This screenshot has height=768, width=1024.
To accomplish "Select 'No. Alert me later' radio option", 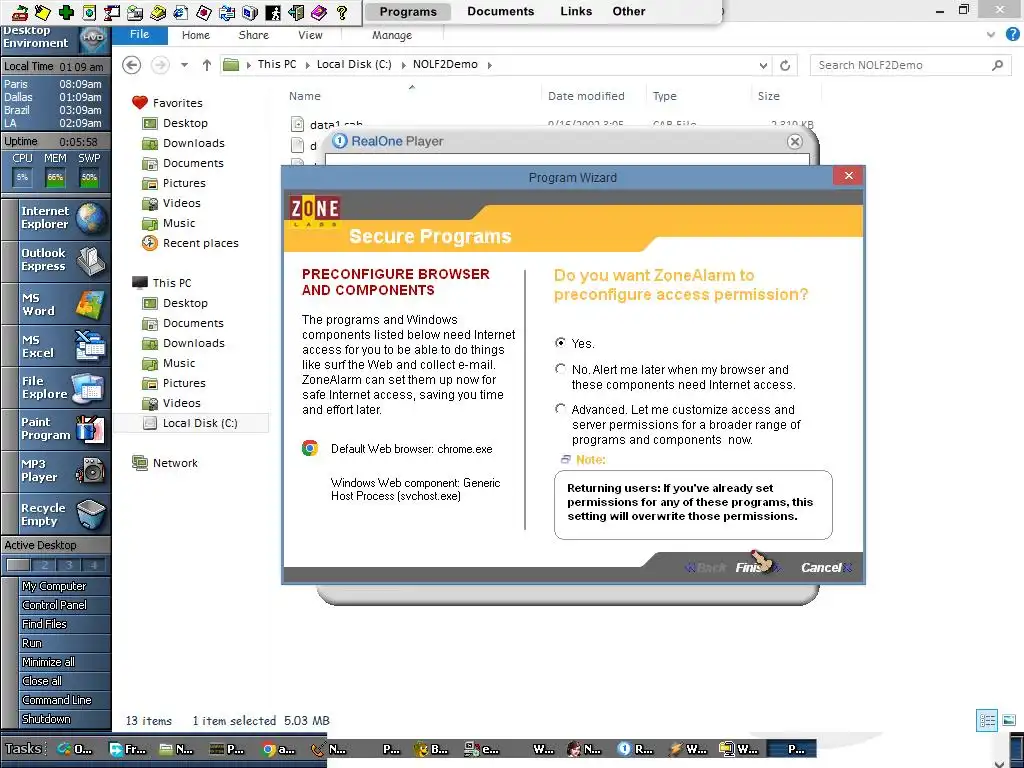I will [560, 368].
